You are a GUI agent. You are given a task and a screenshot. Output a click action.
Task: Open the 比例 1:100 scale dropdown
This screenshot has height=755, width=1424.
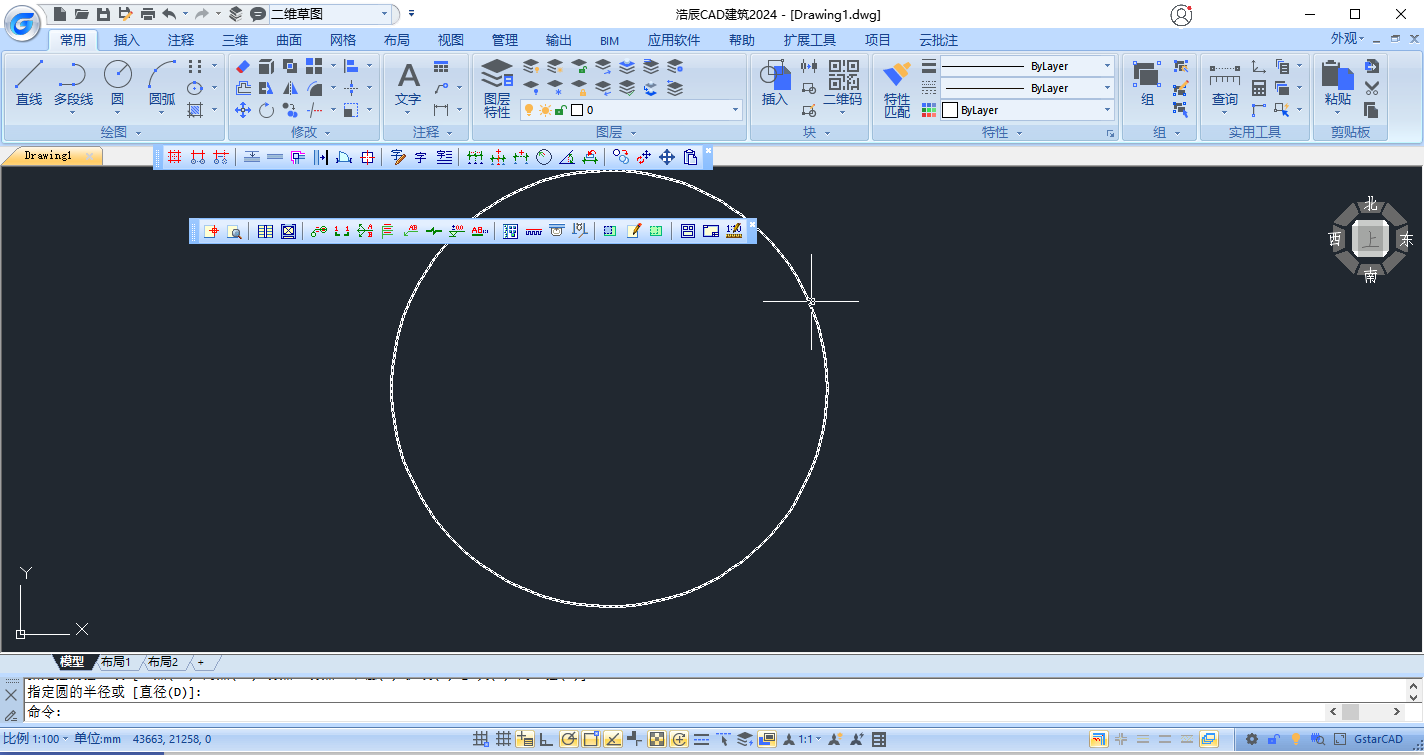(x=36, y=739)
